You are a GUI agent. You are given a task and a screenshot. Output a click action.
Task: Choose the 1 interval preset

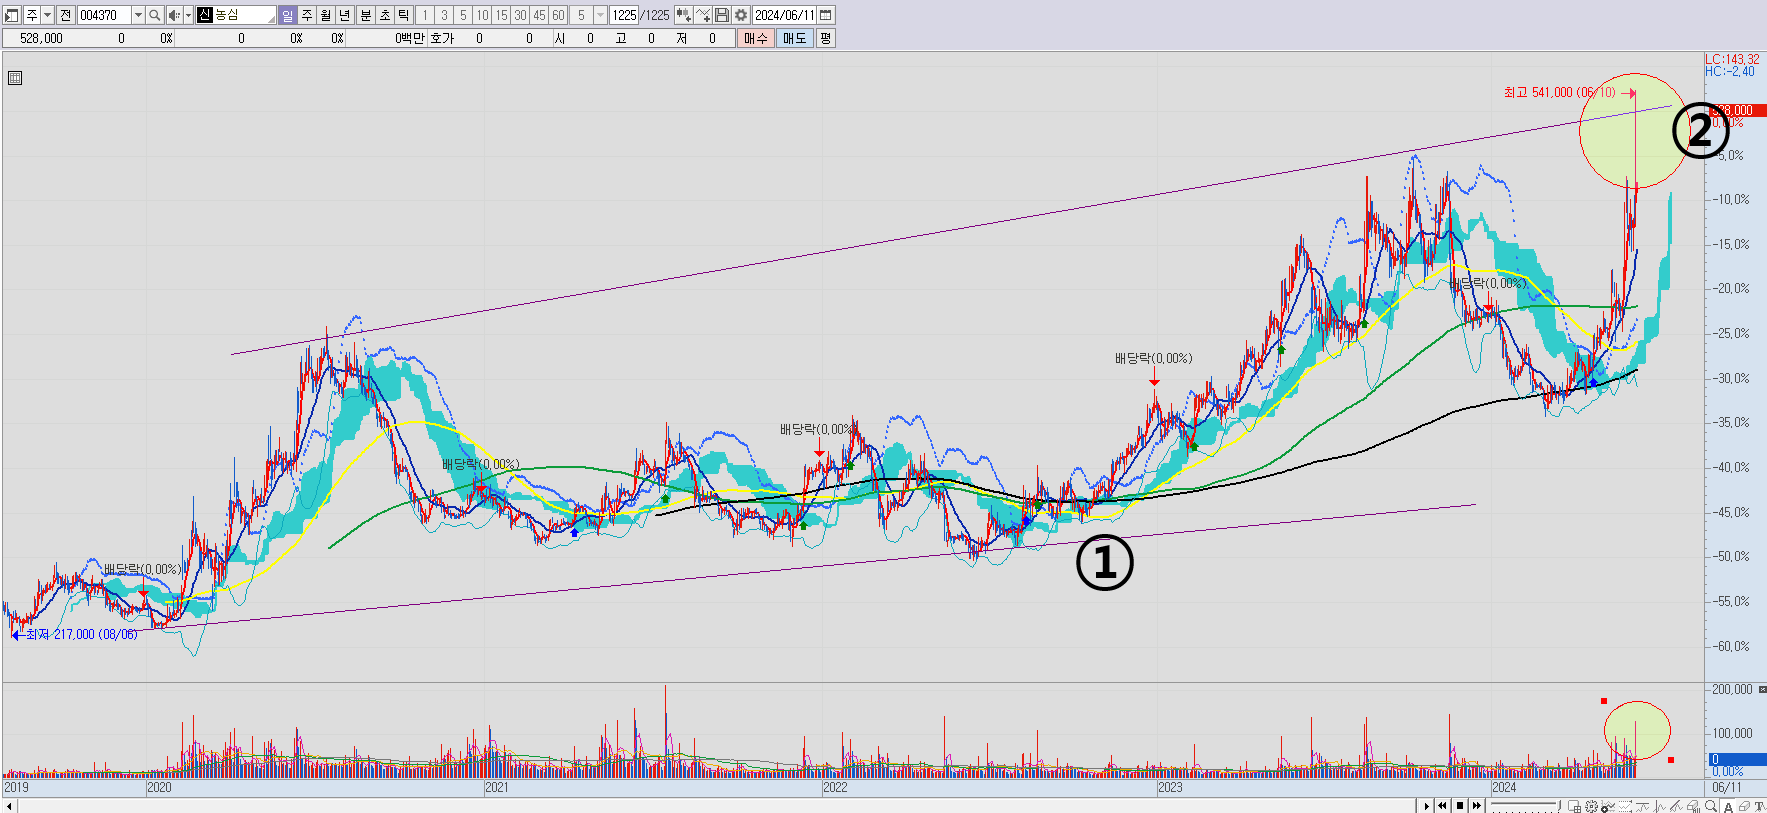425,15
